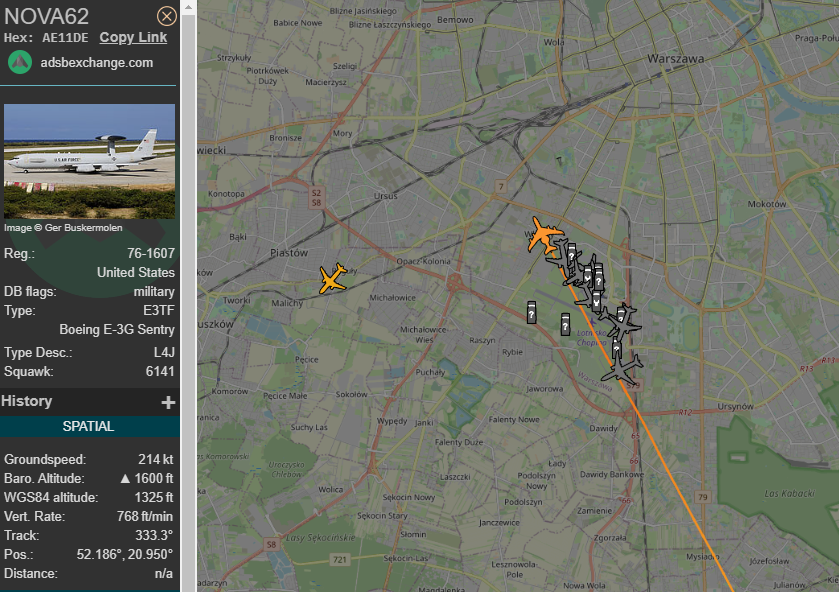Screen dimensions: 839x592
Task: Expand the History section plus sign
Action: coord(168,402)
